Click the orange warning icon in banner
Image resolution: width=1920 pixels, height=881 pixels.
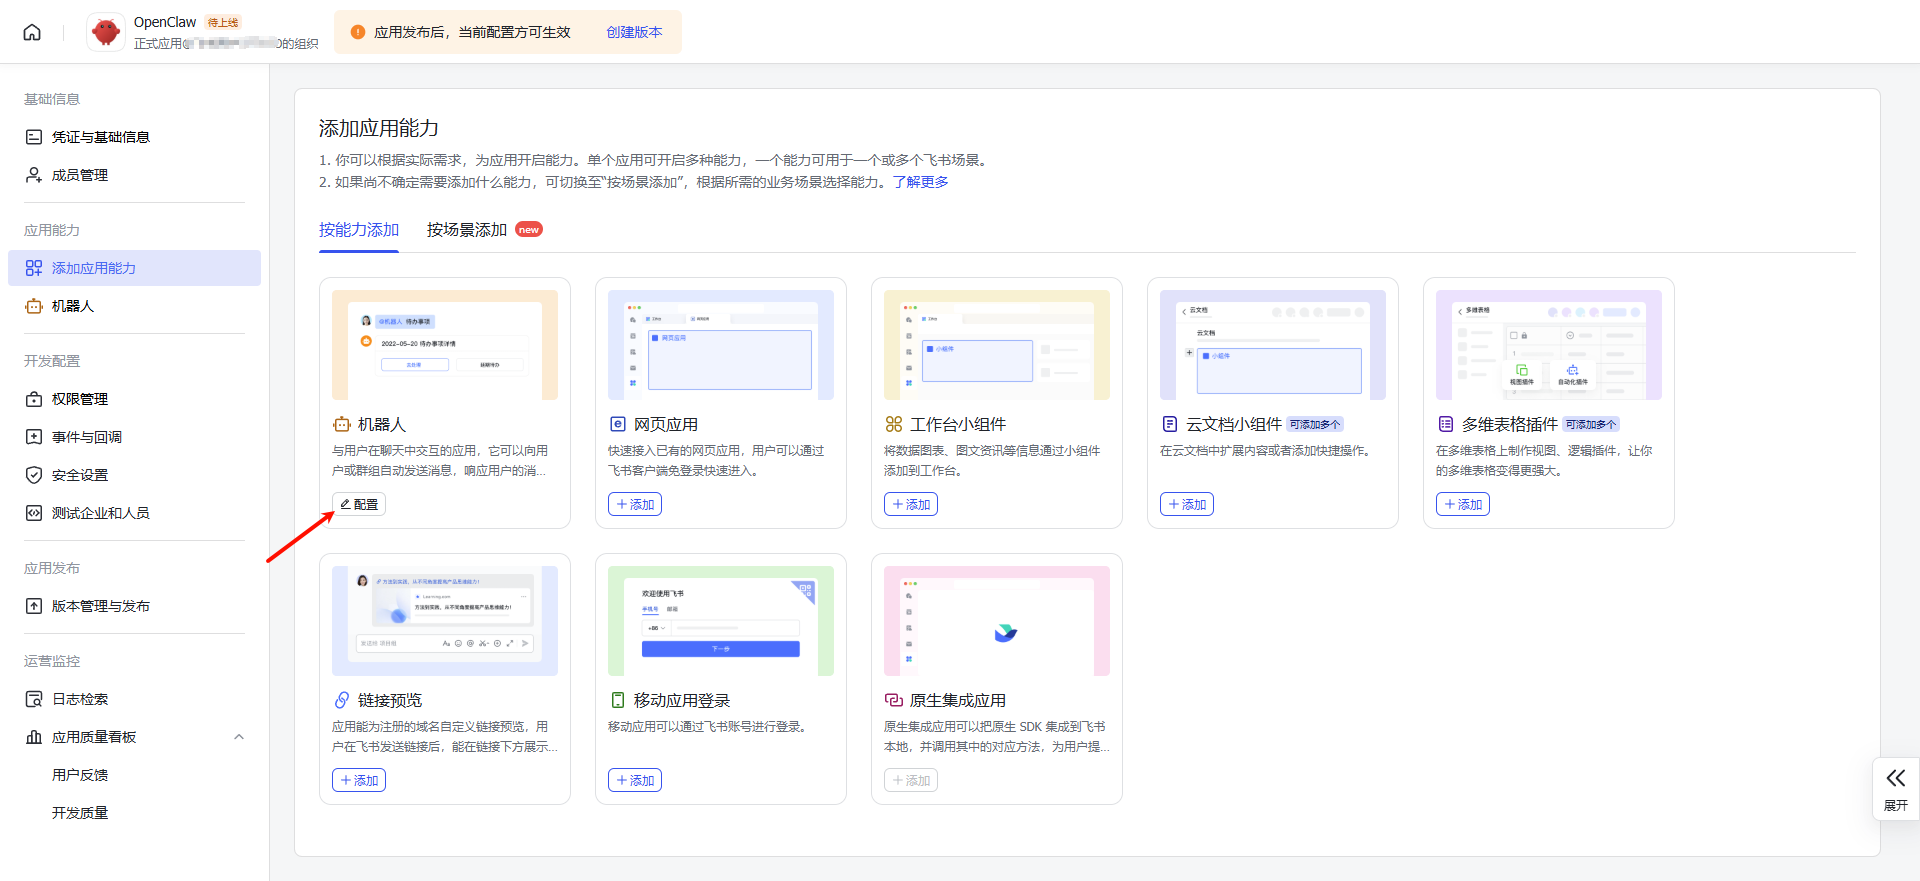pos(358,32)
